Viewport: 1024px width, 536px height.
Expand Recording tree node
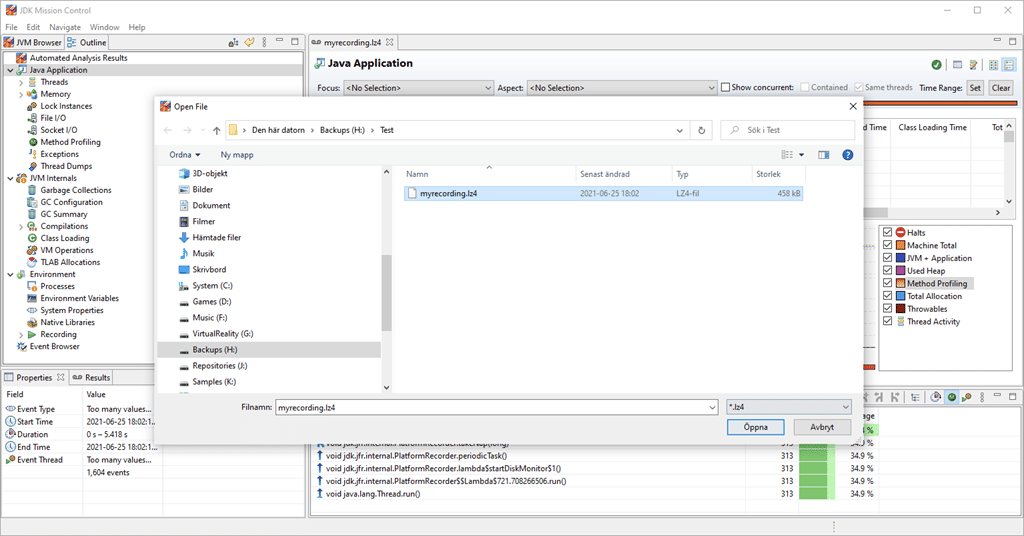(x=21, y=335)
